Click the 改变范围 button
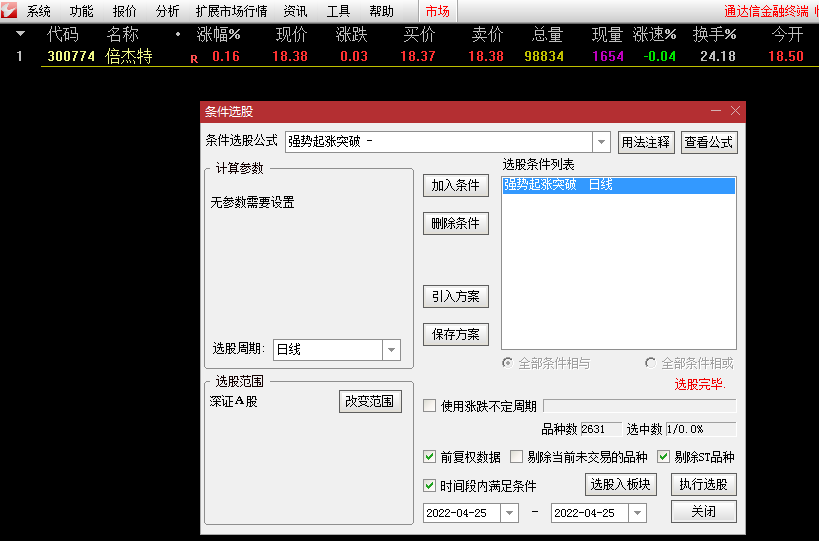Screen dimensions: 819x541 pos(370,402)
